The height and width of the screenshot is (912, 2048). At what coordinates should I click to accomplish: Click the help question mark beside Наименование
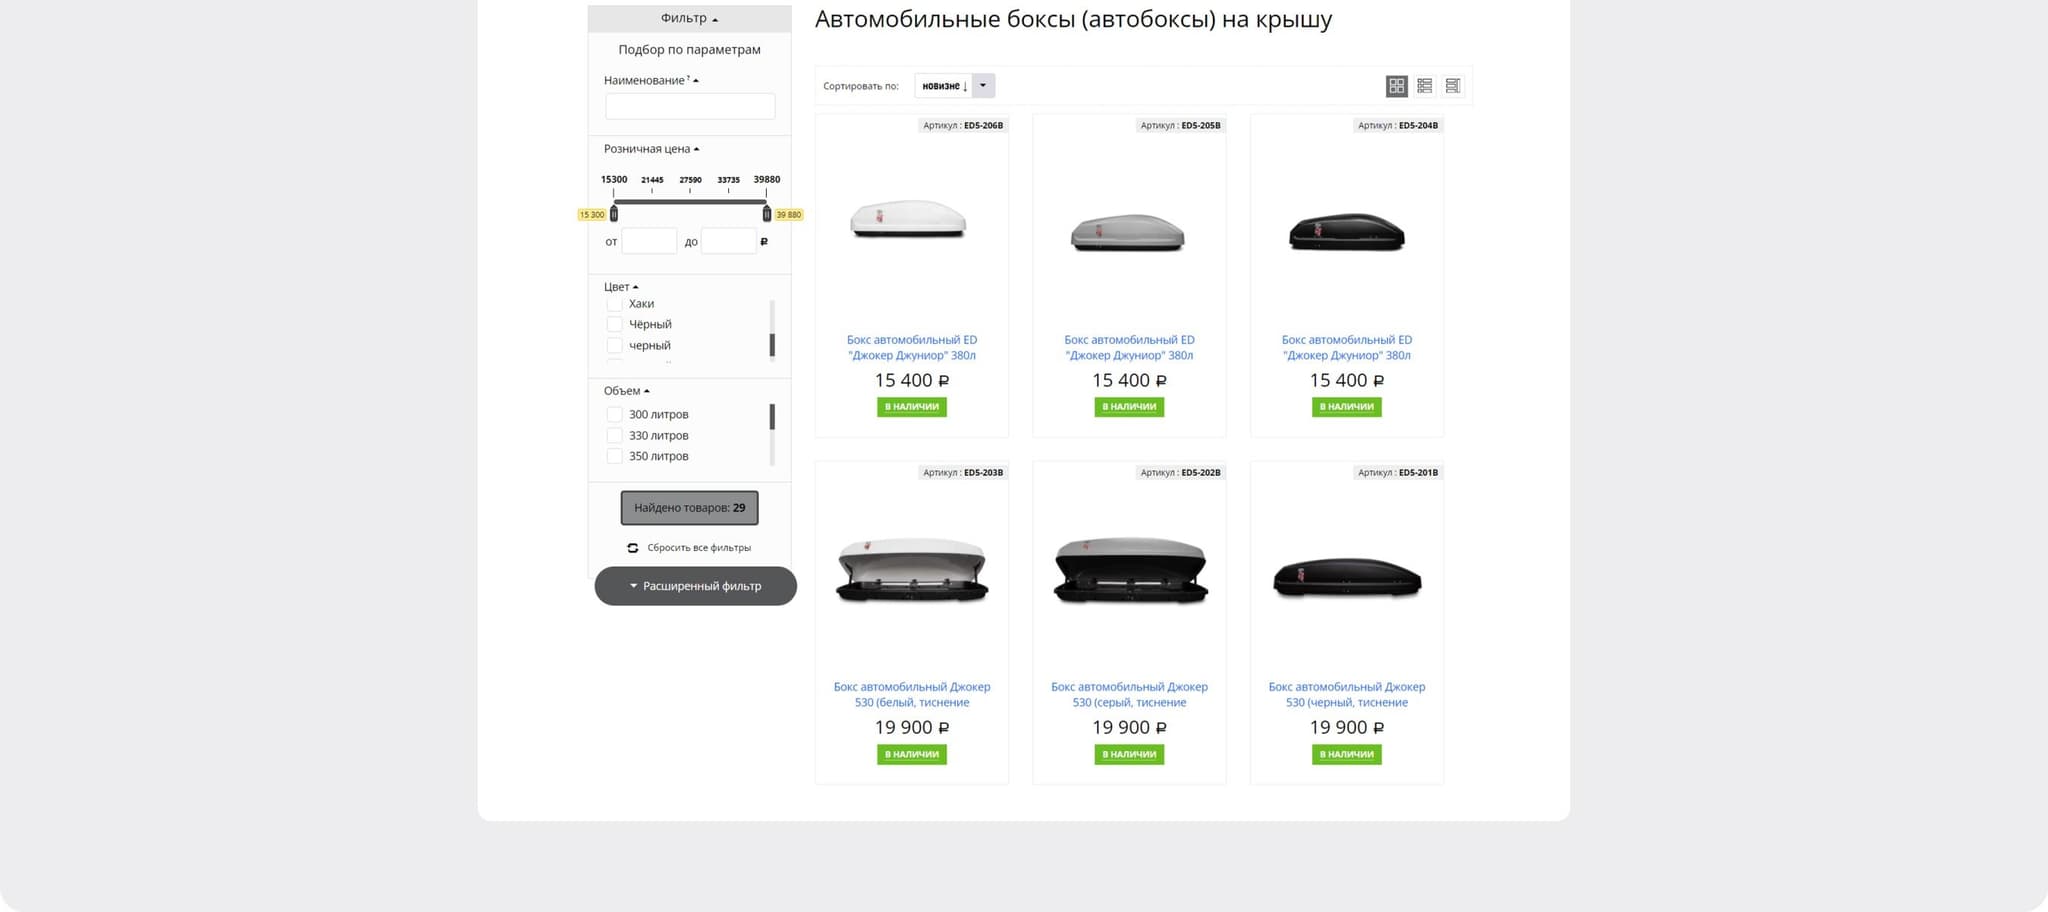tap(688, 78)
